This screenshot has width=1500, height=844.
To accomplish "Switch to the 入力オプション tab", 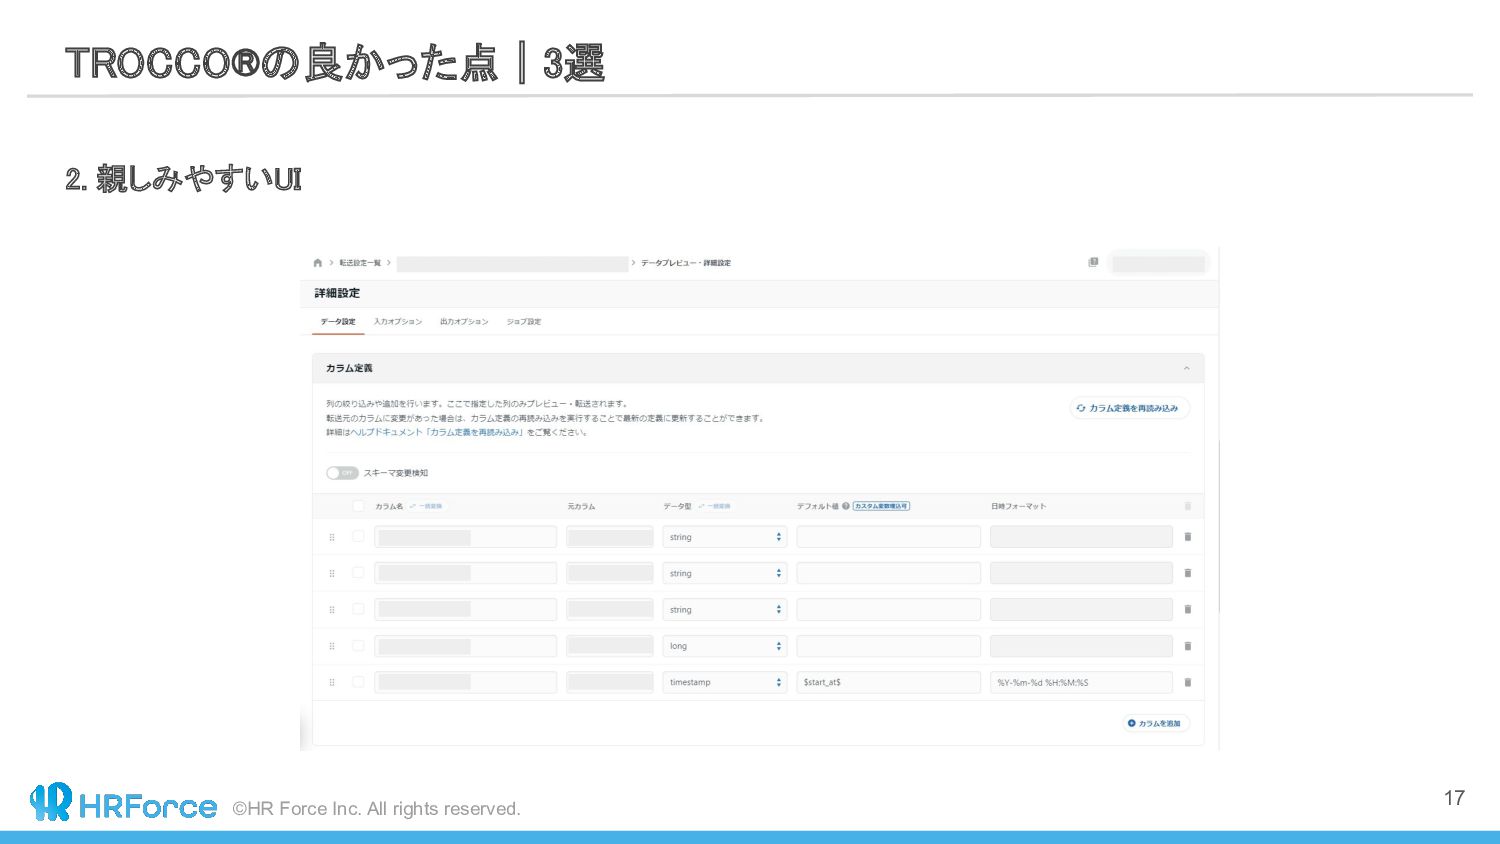I will pyautogui.click(x=398, y=322).
